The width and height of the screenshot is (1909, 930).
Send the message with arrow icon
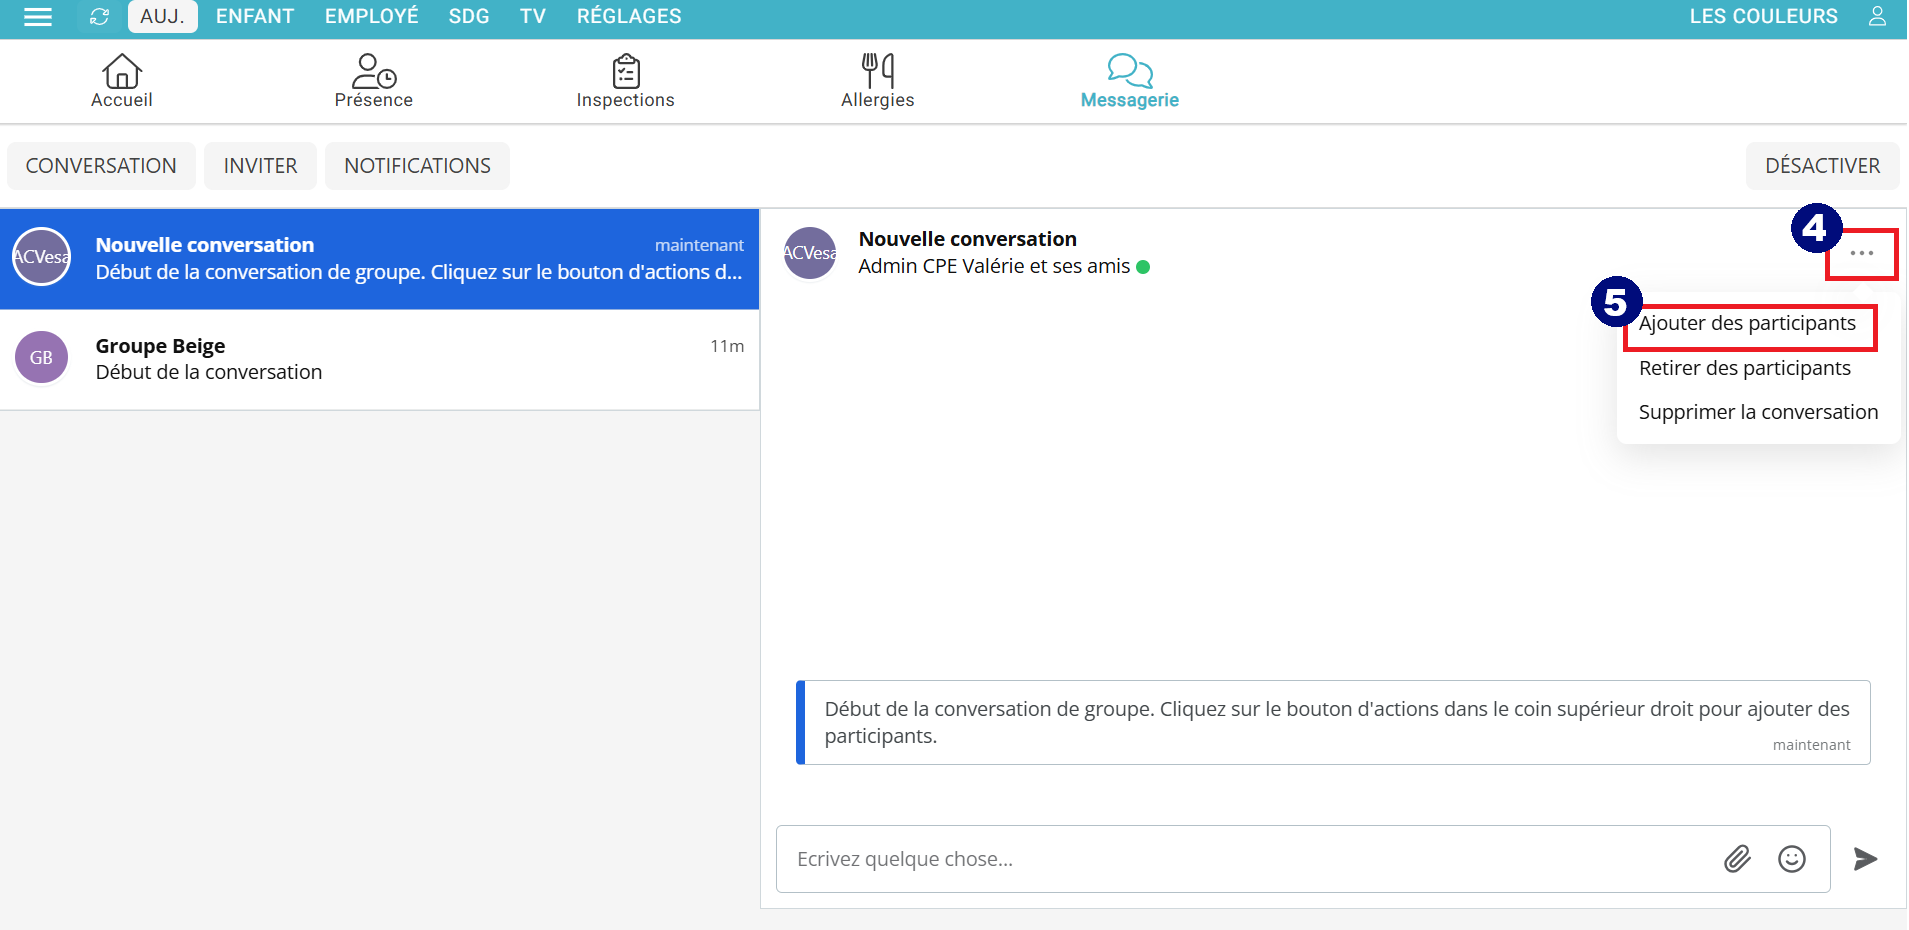click(1865, 859)
